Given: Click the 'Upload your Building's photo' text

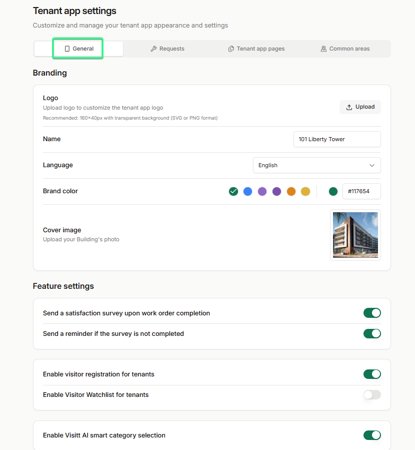Looking at the screenshot, I should click(81, 239).
